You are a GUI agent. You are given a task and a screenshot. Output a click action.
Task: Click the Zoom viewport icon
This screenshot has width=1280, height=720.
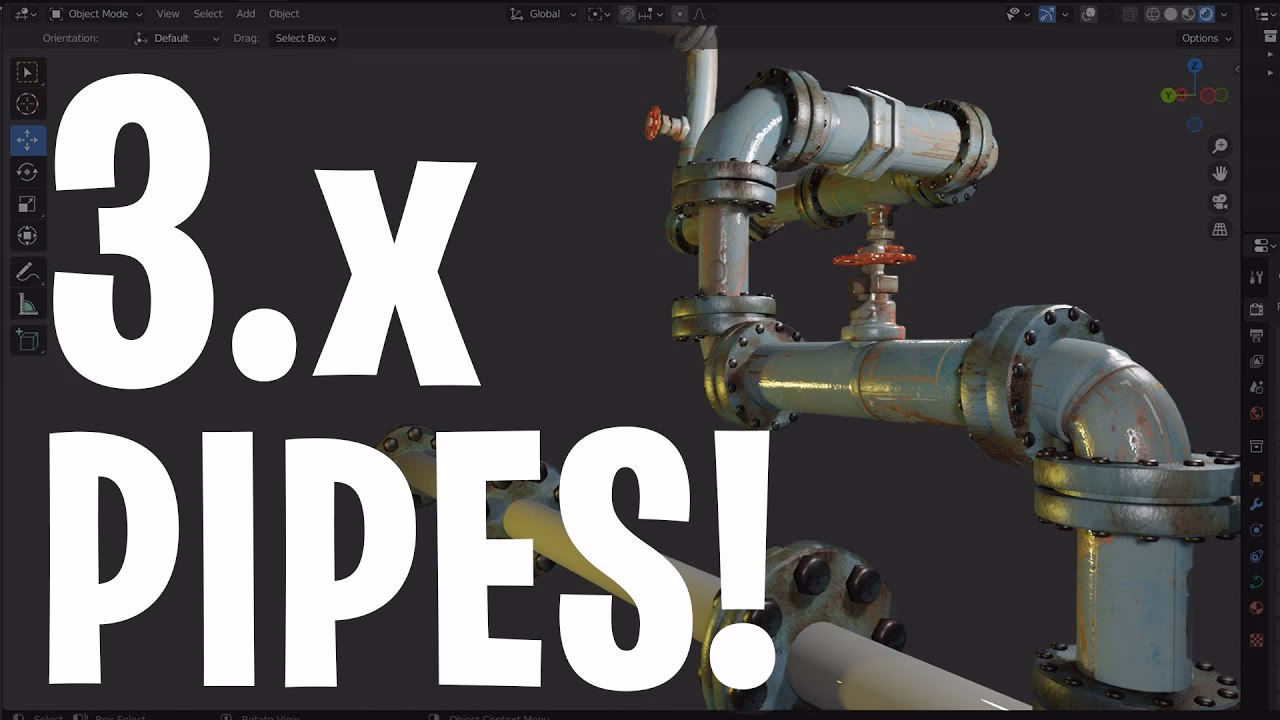1220,146
